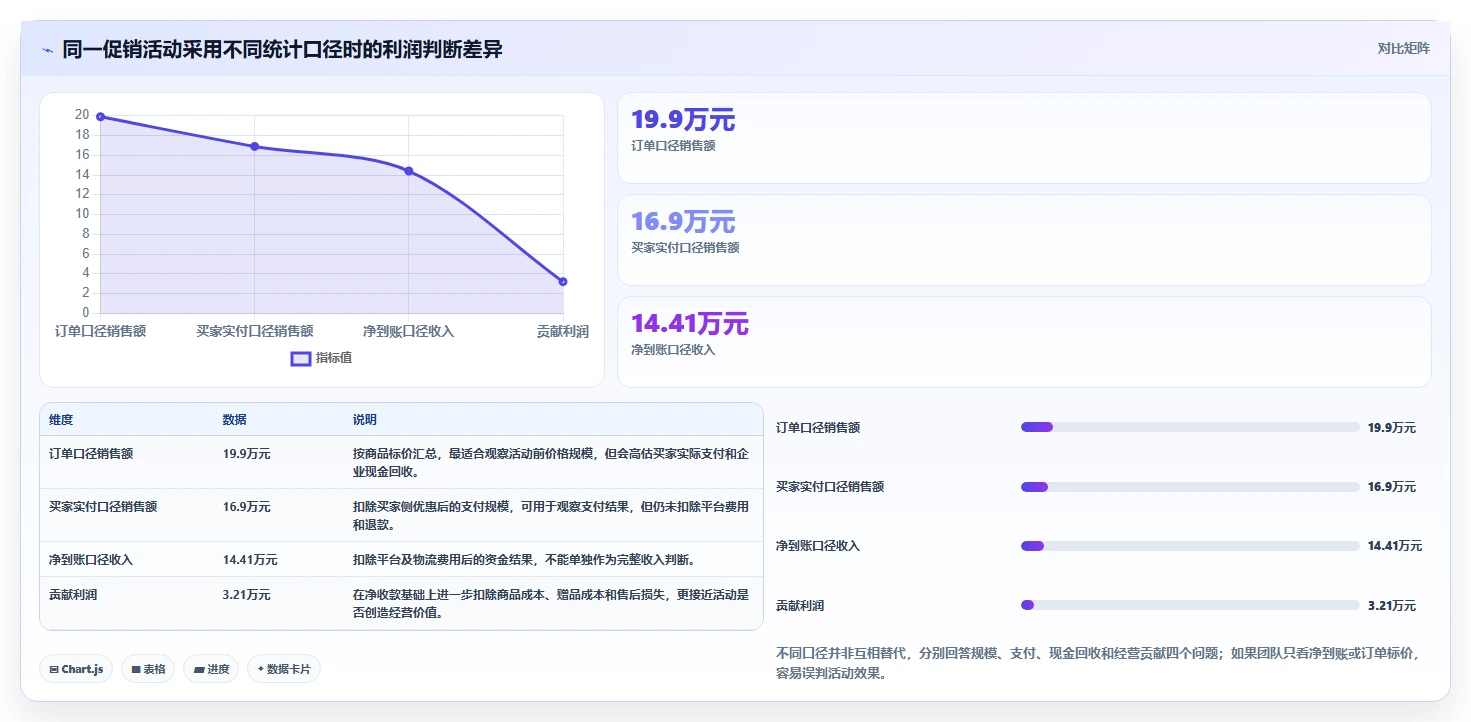
Task: Click the 净到账口径收入 caption in the third card
Action: tap(673, 350)
